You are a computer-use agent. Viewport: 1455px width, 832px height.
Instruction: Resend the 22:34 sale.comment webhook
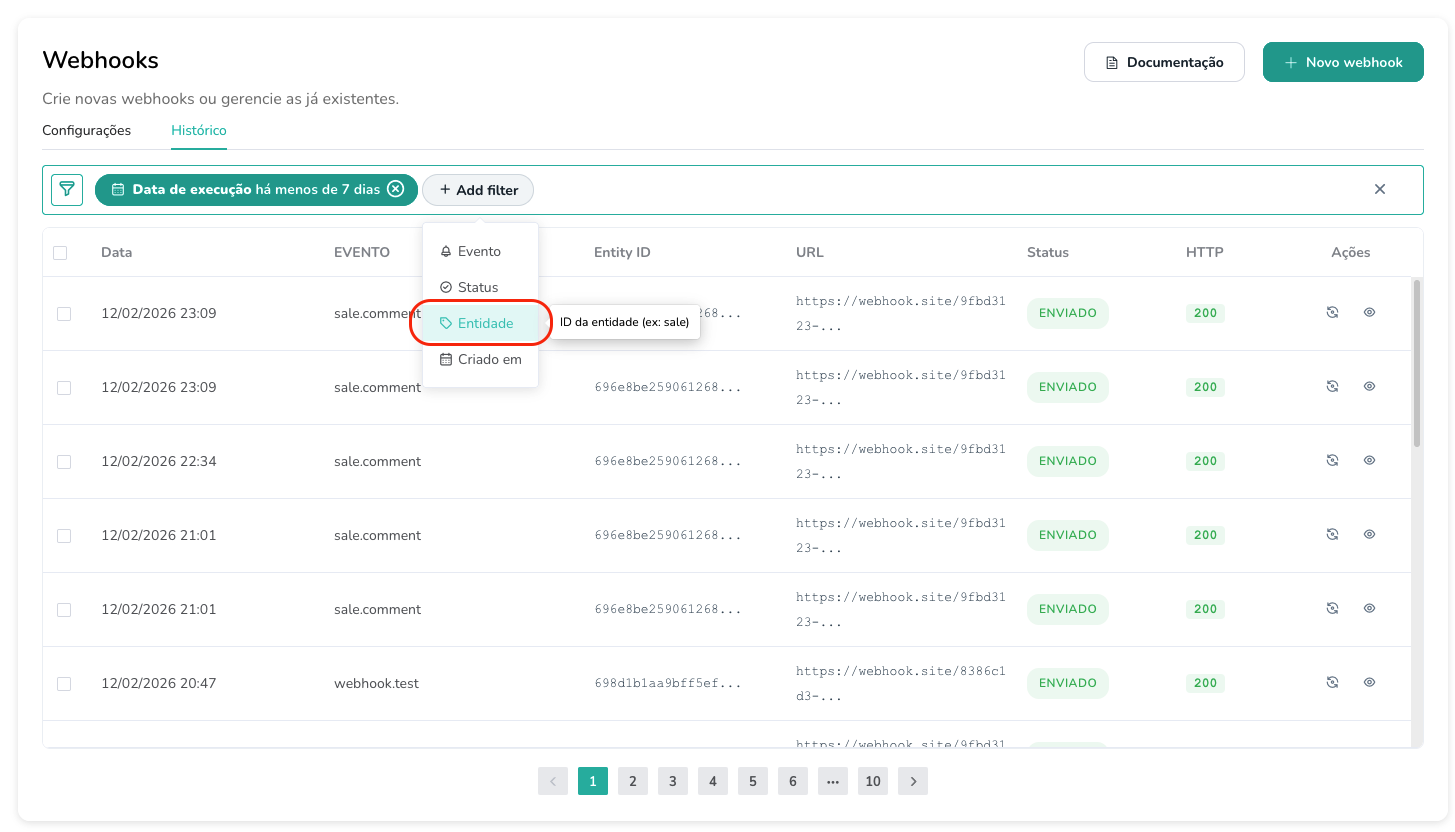[x=1332, y=461]
